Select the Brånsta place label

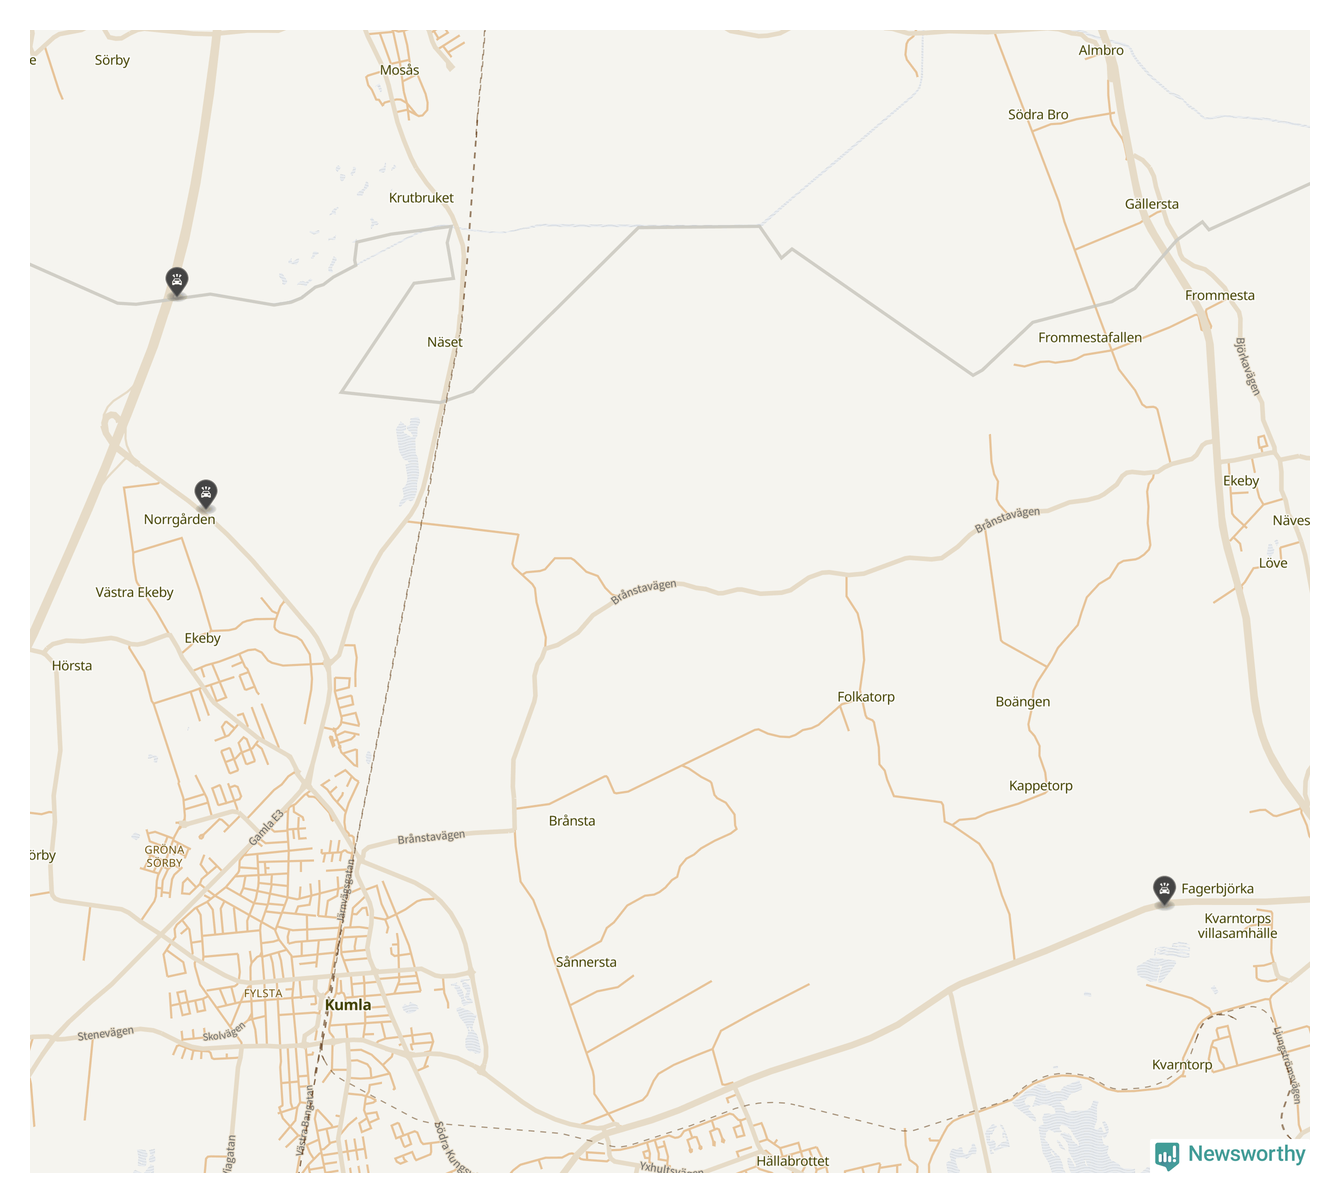(x=572, y=821)
